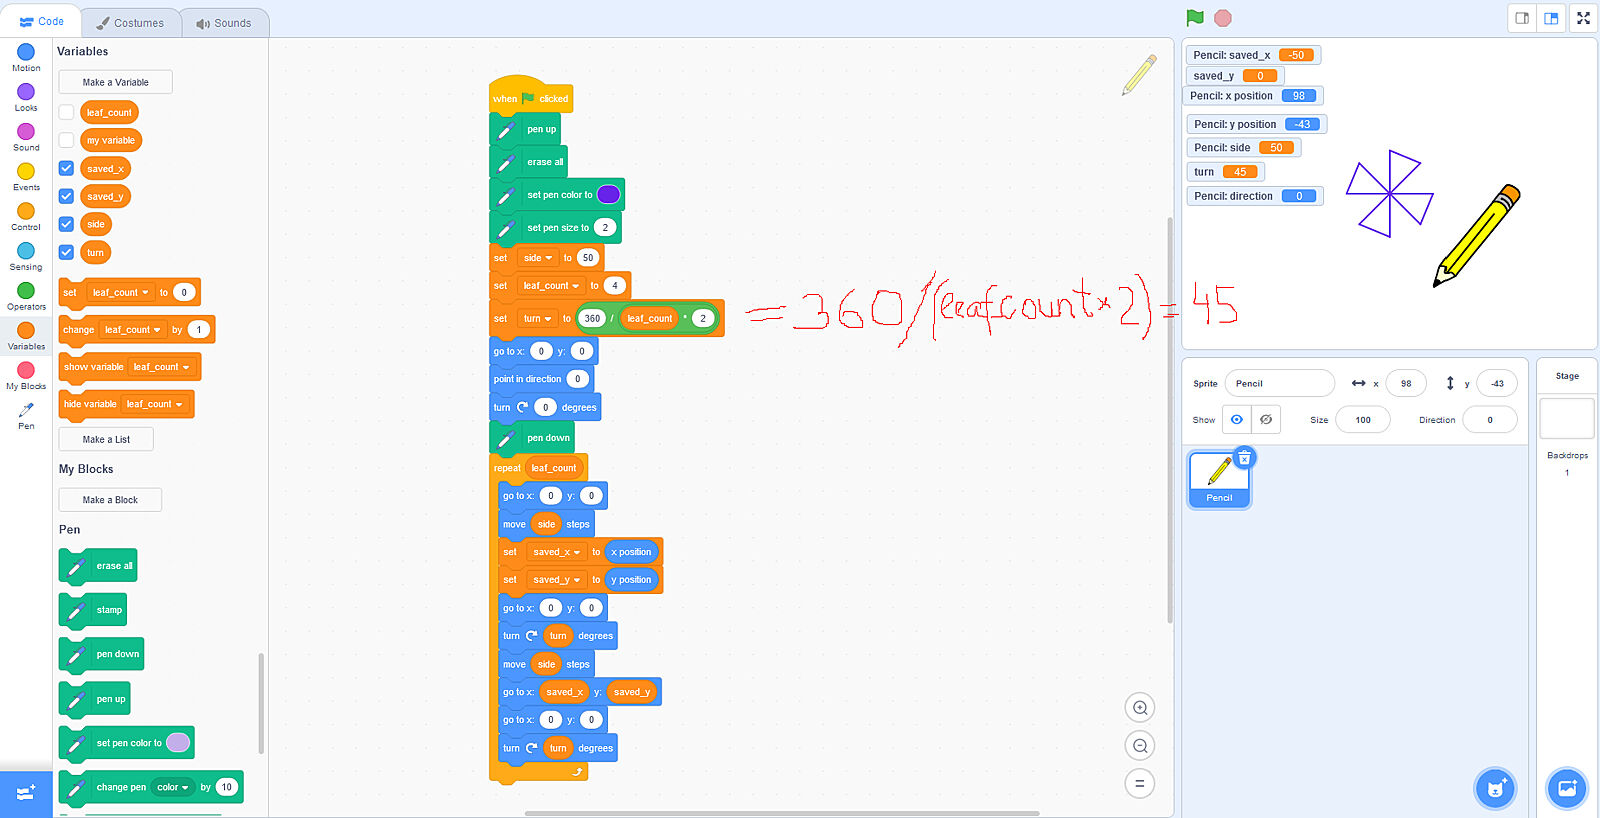Click the green flag to run
The image size is (1600, 818).
1195,18
